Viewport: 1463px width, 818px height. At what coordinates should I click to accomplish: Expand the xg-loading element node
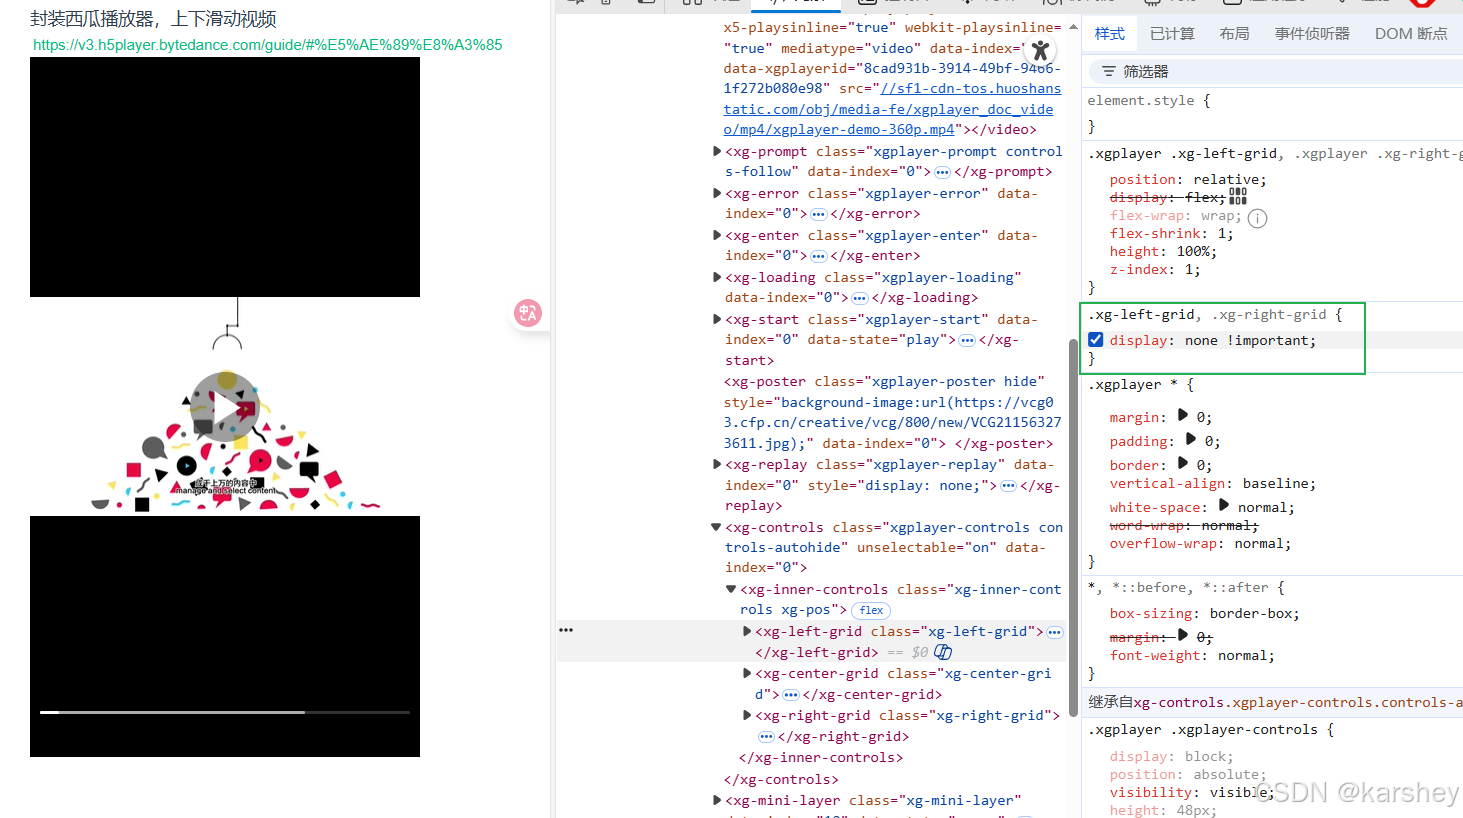click(x=717, y=277)
